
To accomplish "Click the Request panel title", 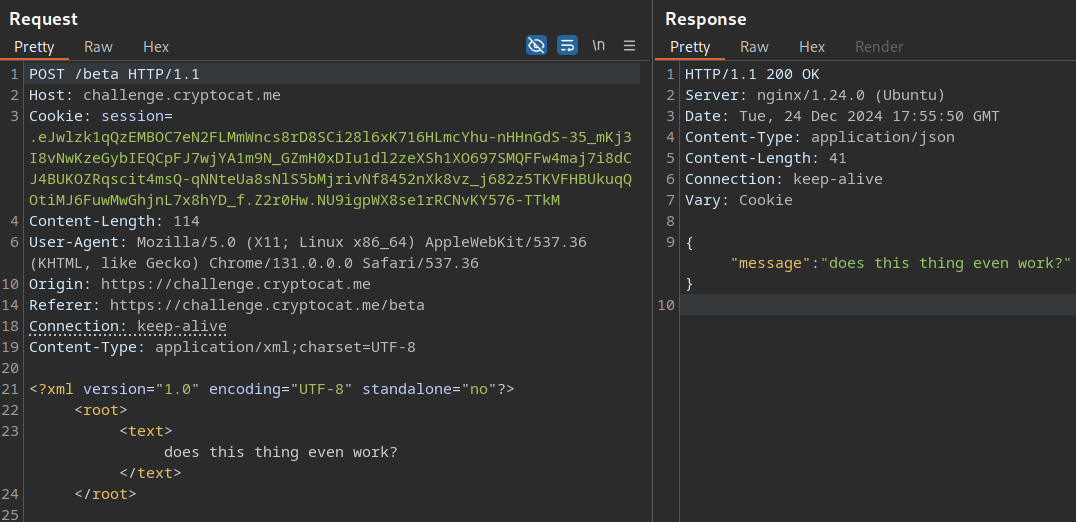I will pyautogui.click(x=43, y=19).
